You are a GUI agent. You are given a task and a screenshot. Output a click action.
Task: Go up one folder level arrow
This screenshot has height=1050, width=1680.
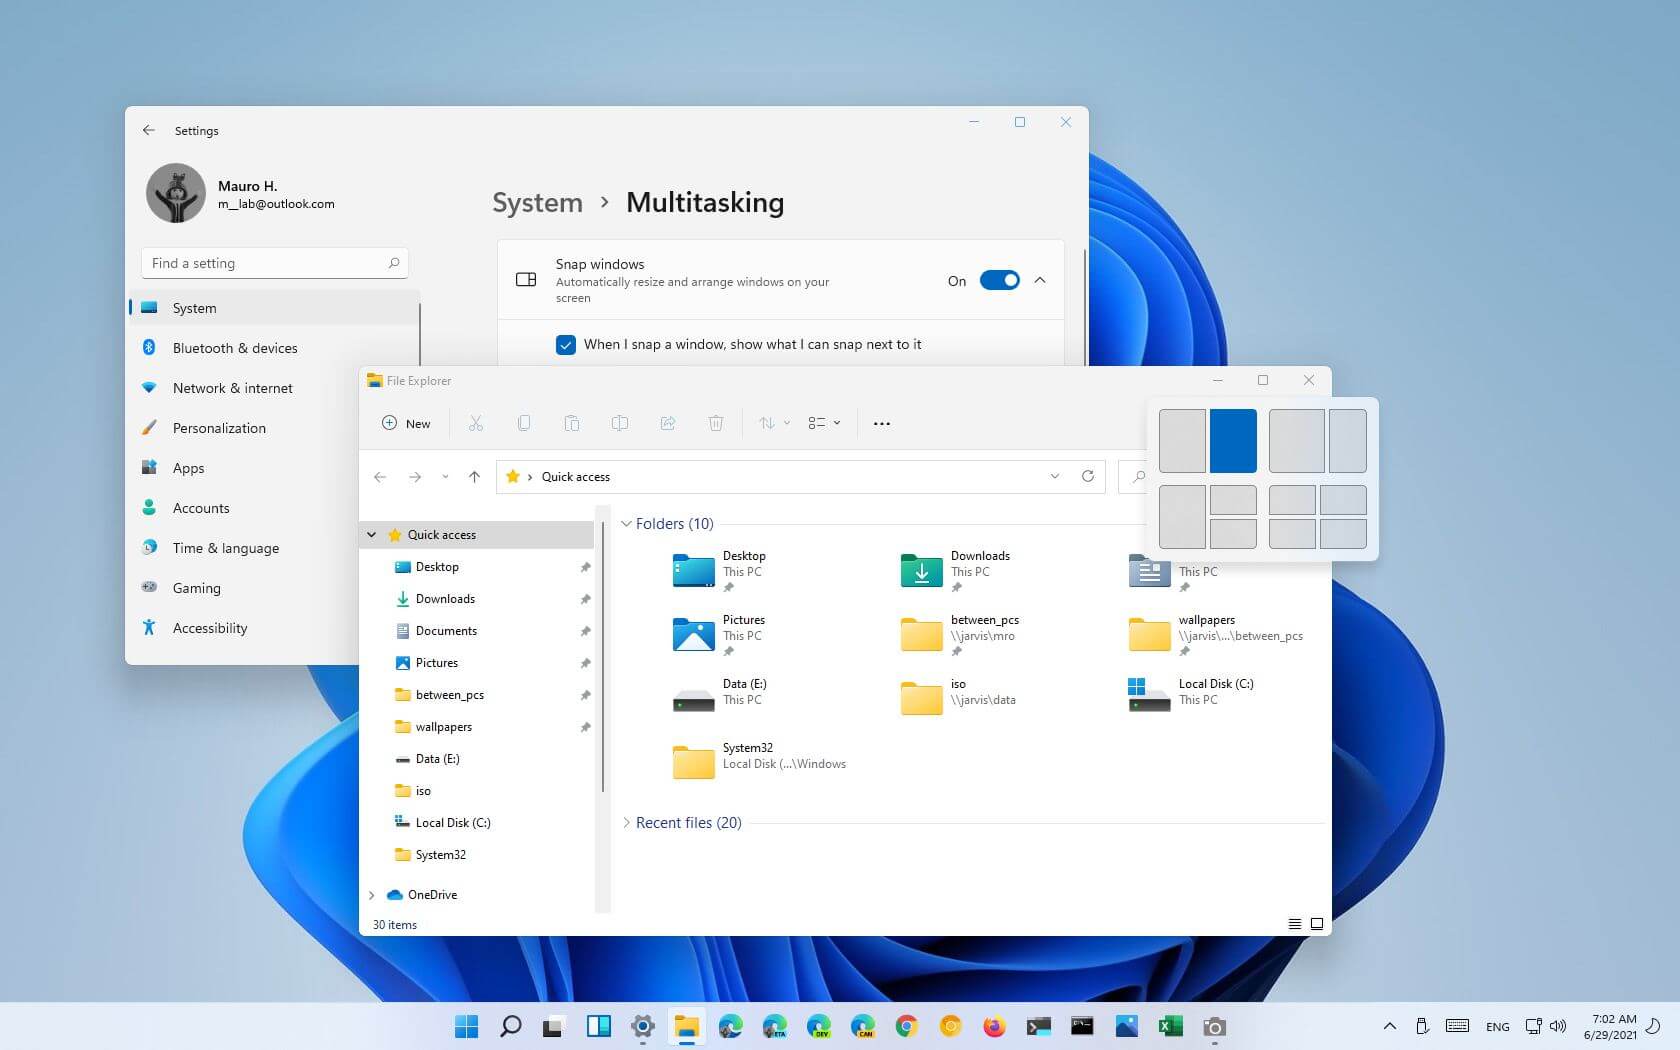[474, 477]
